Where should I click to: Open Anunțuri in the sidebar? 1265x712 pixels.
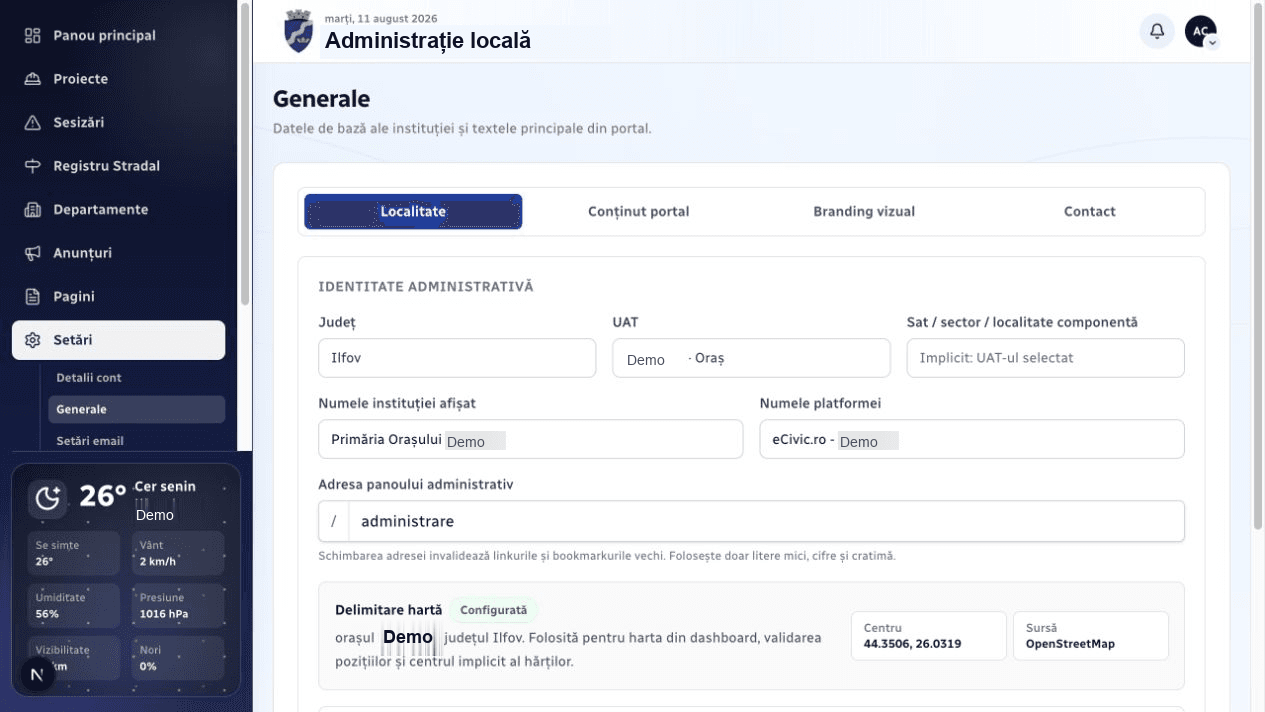(118, 253)
